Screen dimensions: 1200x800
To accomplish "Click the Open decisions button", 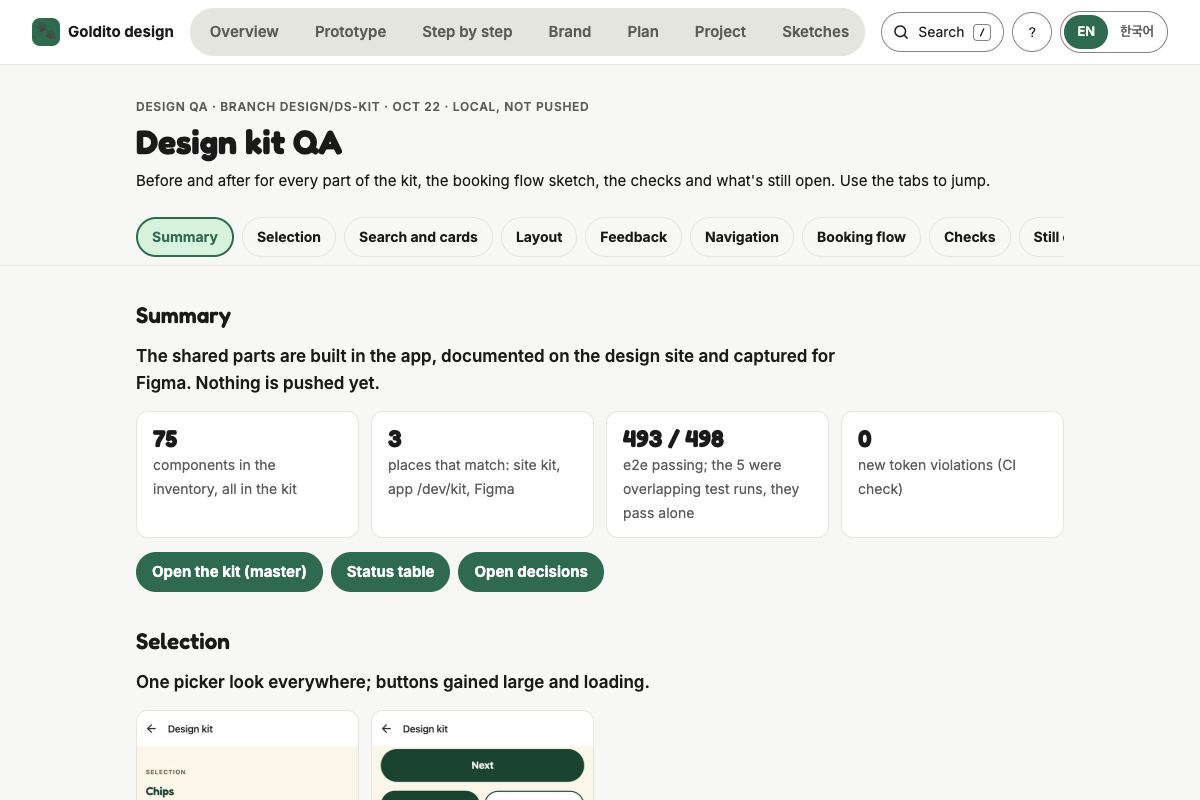I will click(x=531, y=572).
